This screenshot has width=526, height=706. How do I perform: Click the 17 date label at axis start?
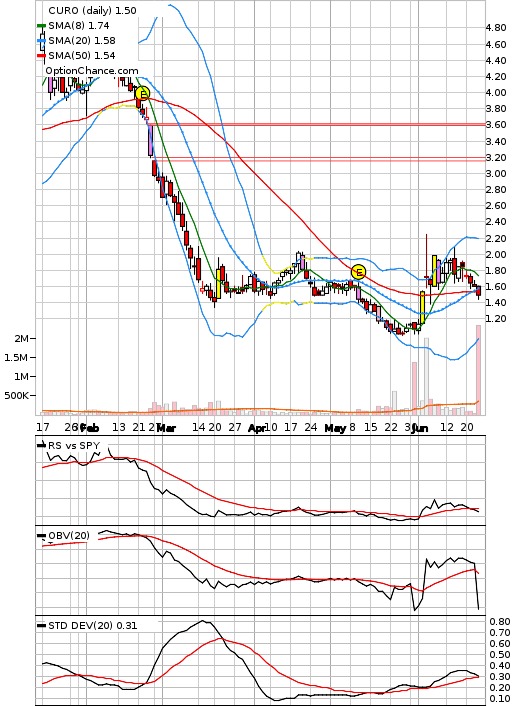click(43, 427)
